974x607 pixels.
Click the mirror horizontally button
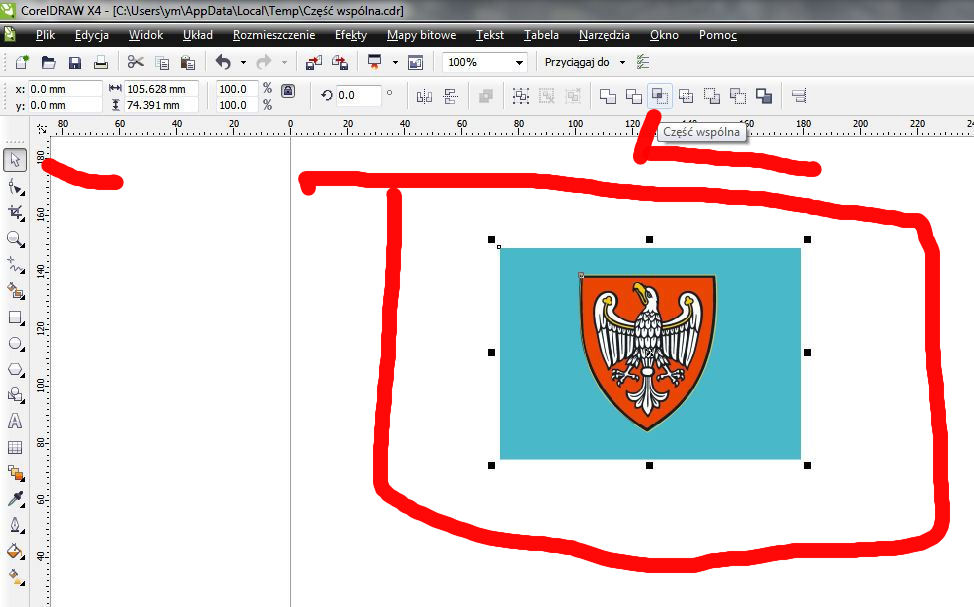point(424,96)
